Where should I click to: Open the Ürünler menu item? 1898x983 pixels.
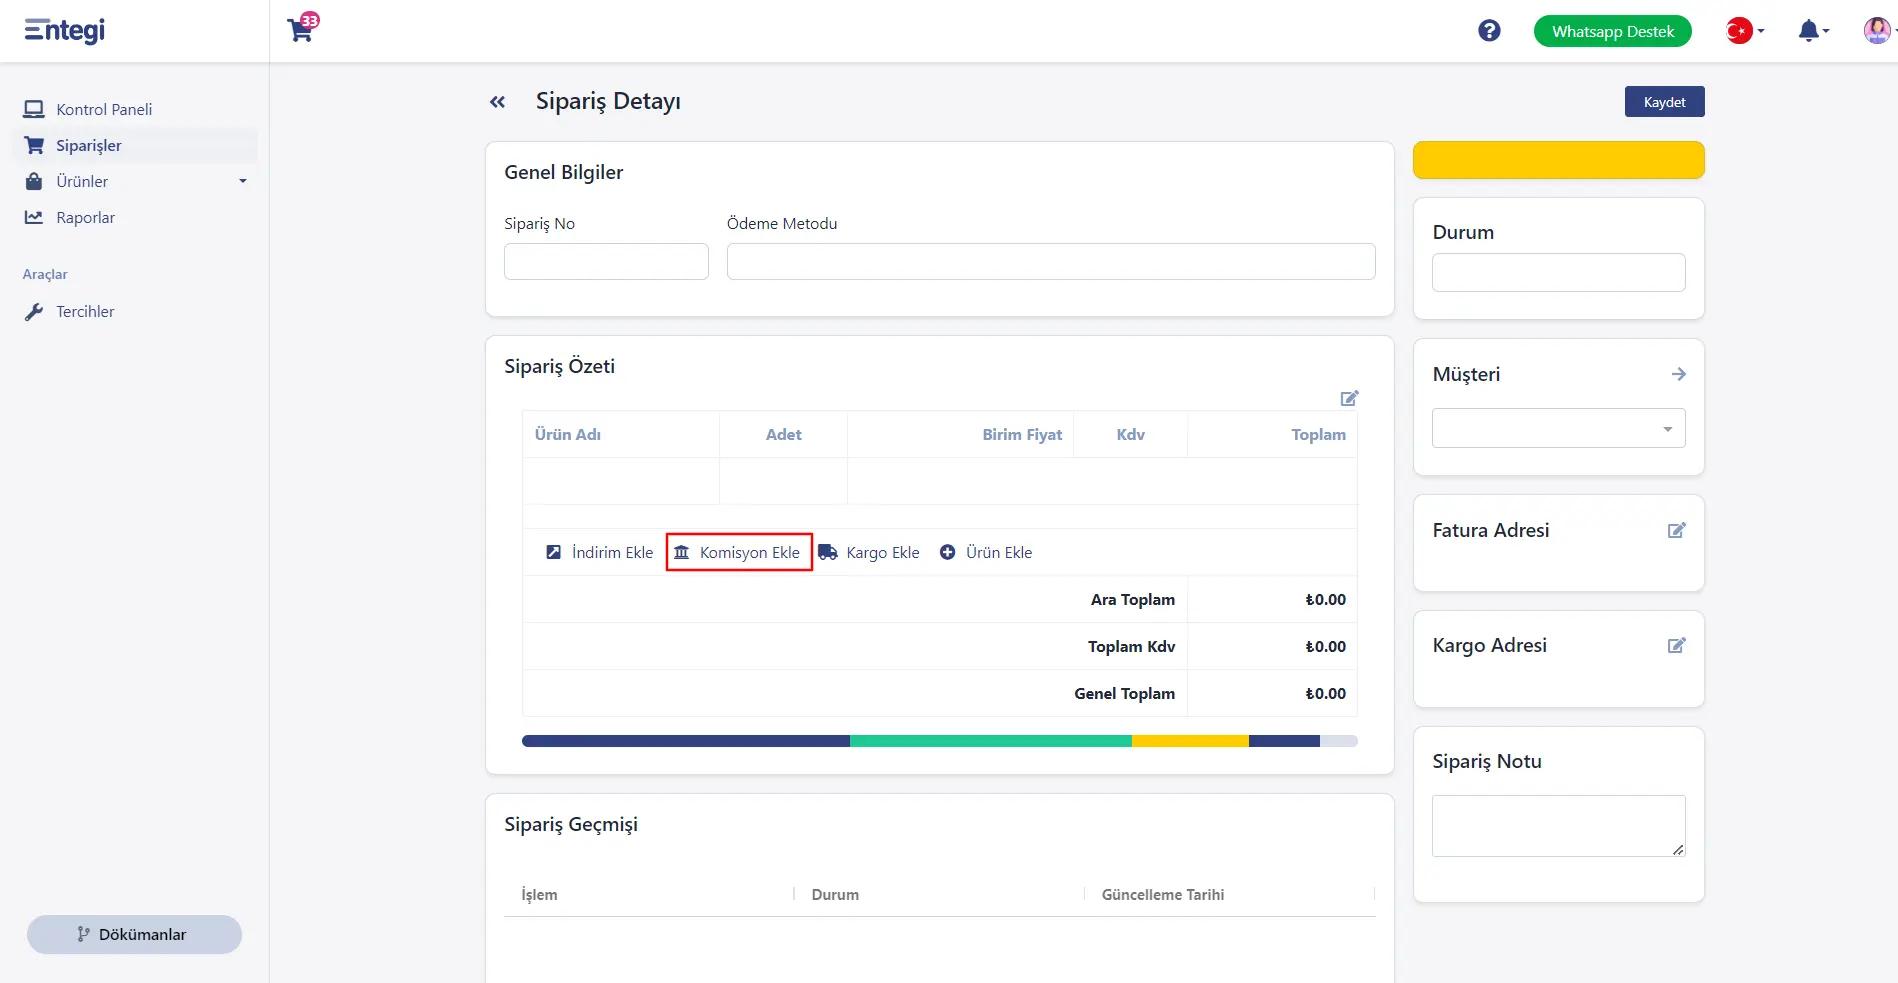82,181
